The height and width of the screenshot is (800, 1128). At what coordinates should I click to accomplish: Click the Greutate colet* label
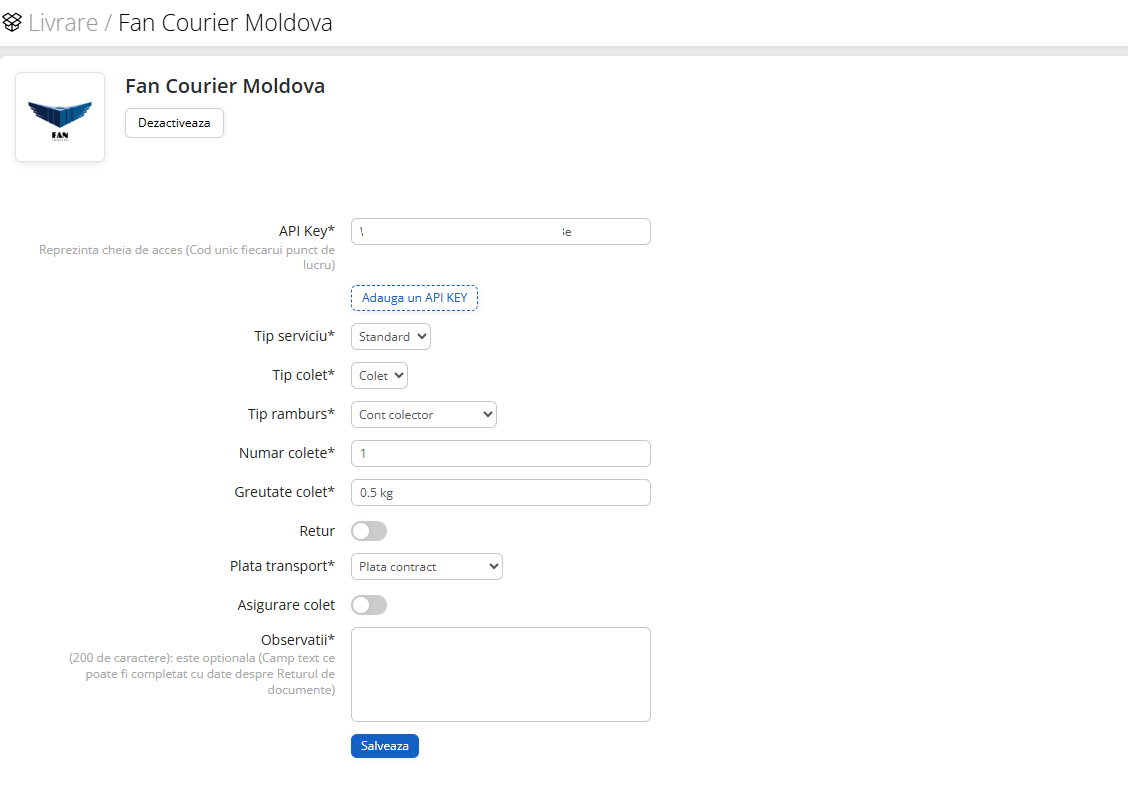[x=284, y=492]
